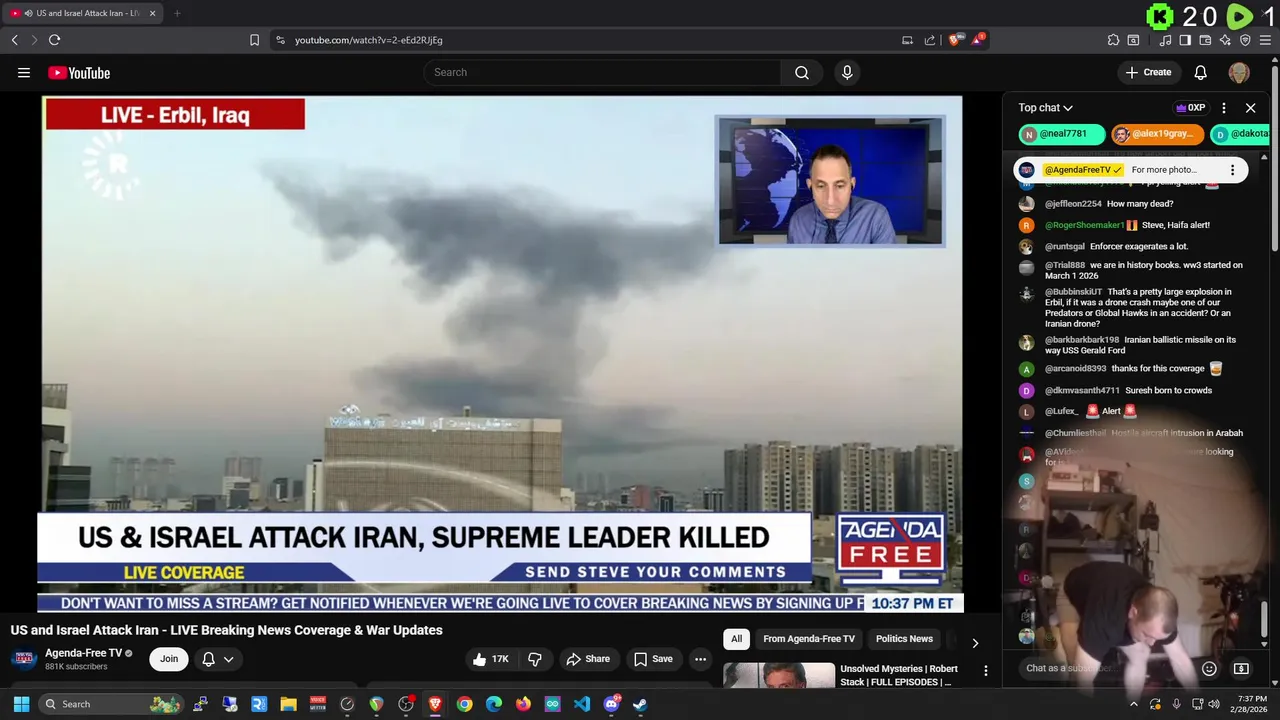
Task: Select the @neal7781 chat chip
Action: click(1062, 134)
